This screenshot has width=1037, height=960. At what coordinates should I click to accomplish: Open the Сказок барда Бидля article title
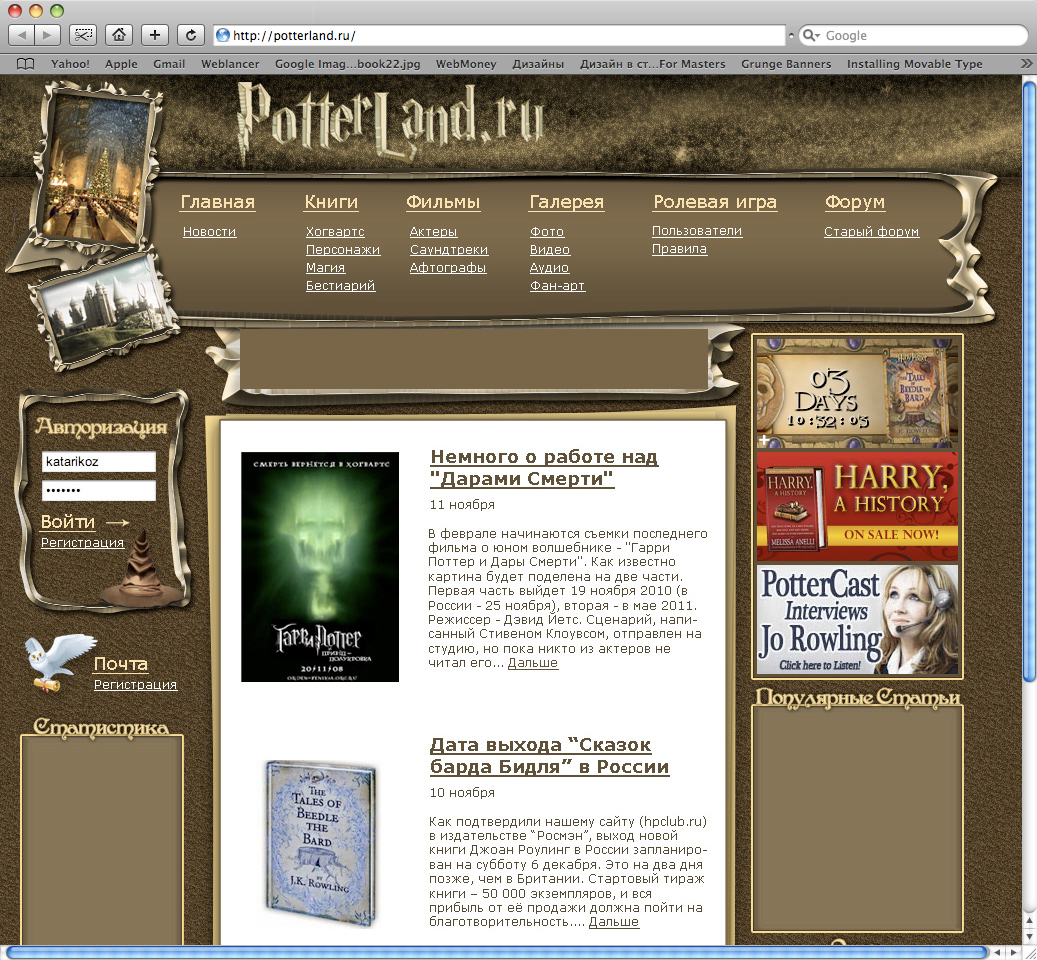[549, 756]
